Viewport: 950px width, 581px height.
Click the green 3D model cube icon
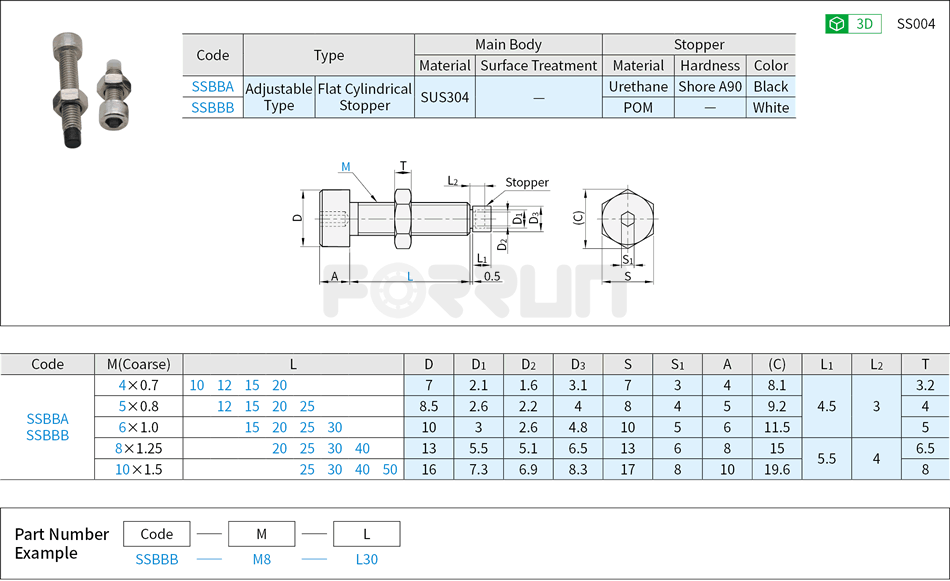point(836,22)
